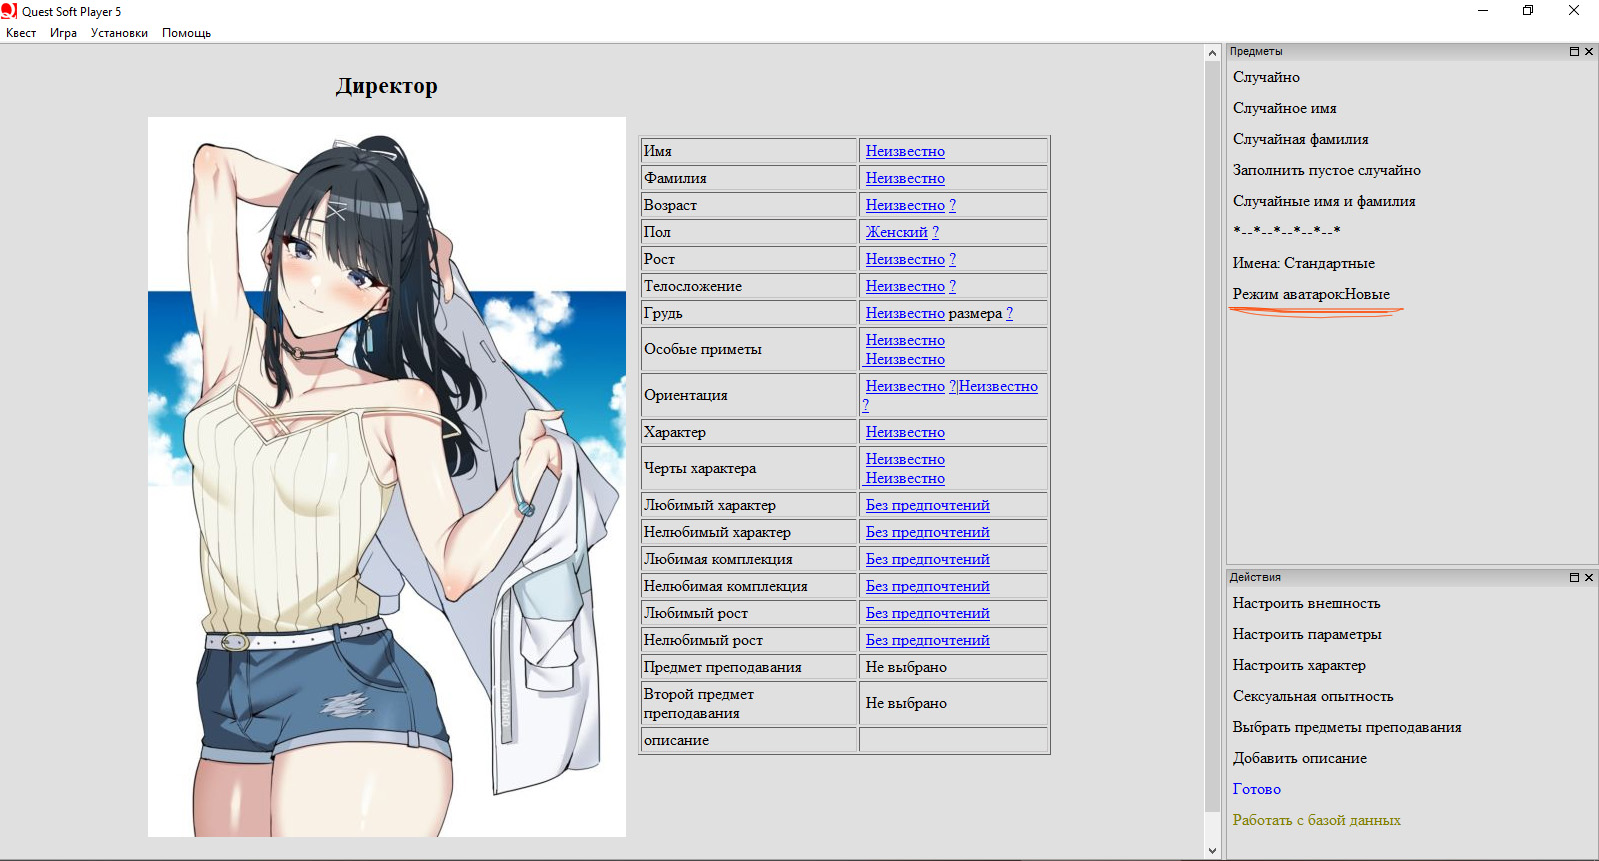This screenshot has height=861, width=1599.
Task: Click first Неизвестно under Черты характера
Action: [905, 459]
